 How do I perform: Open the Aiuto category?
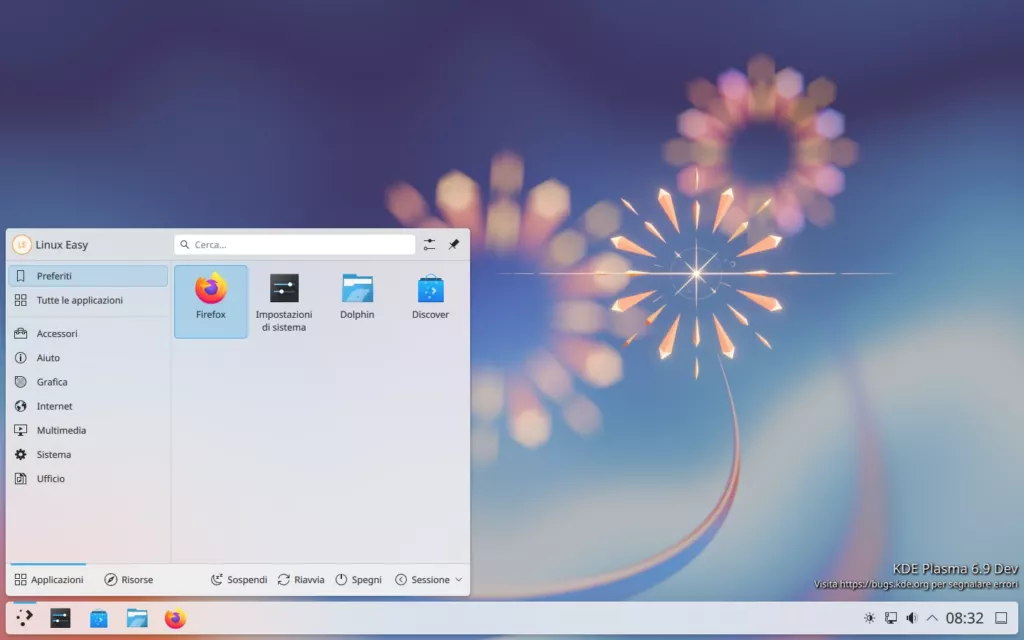pos(88,357)
